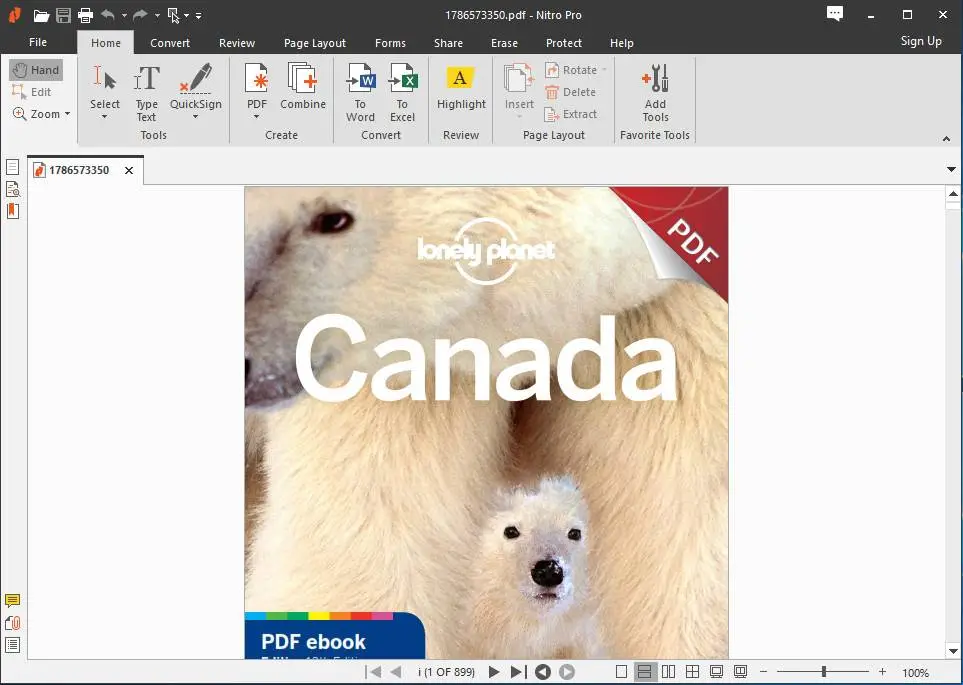Enable continuous page view layout
Image resolution: width=963 pixels, height=685 pixels.
tap(645, 671)
